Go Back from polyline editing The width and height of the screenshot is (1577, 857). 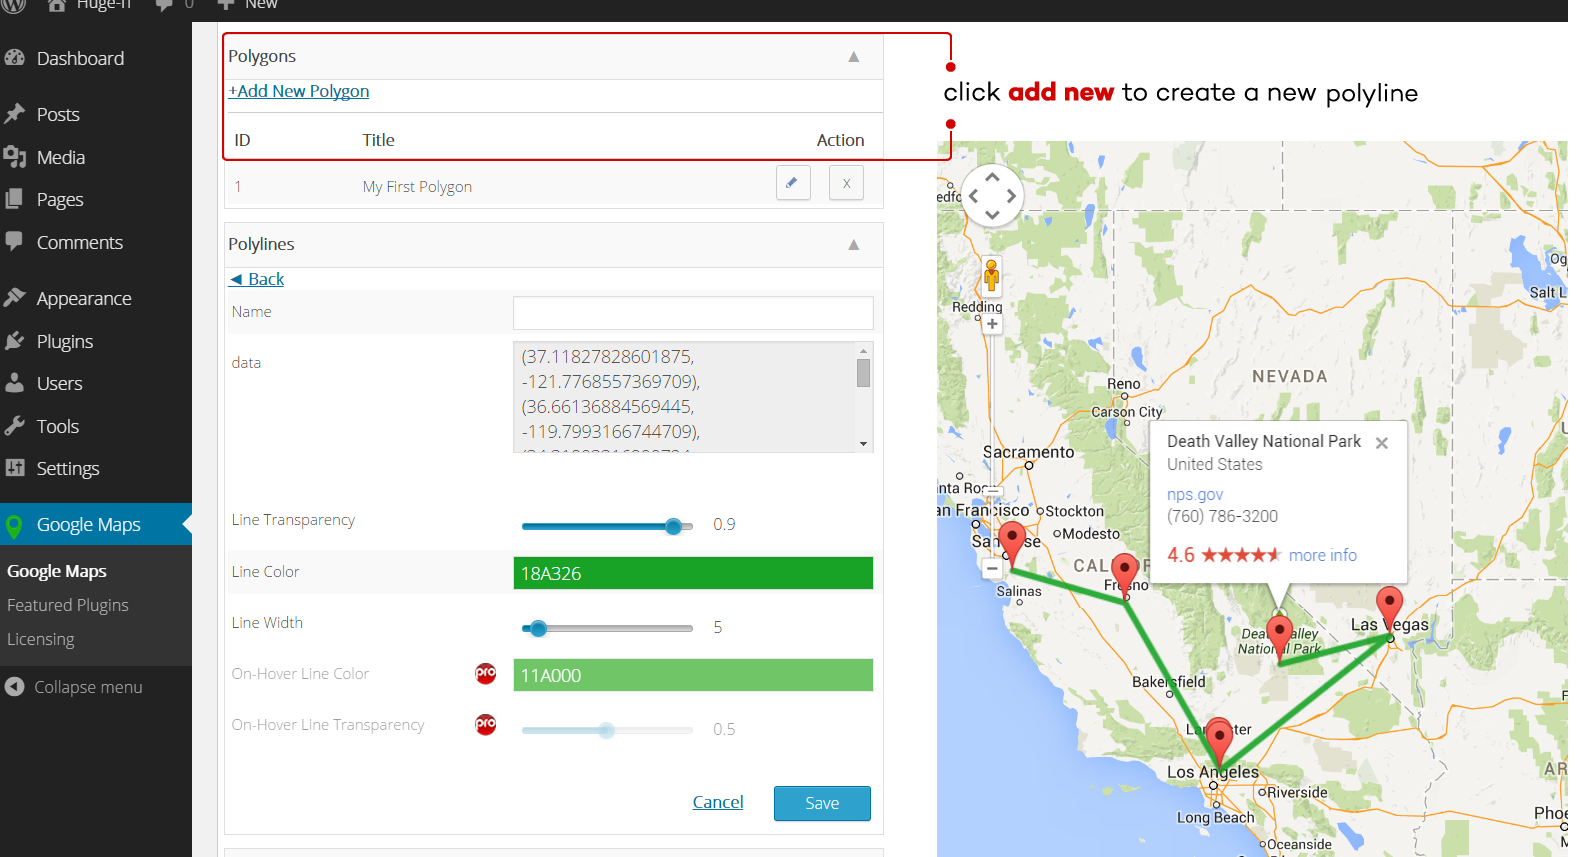pyautogui.click(x=257, y=279)
